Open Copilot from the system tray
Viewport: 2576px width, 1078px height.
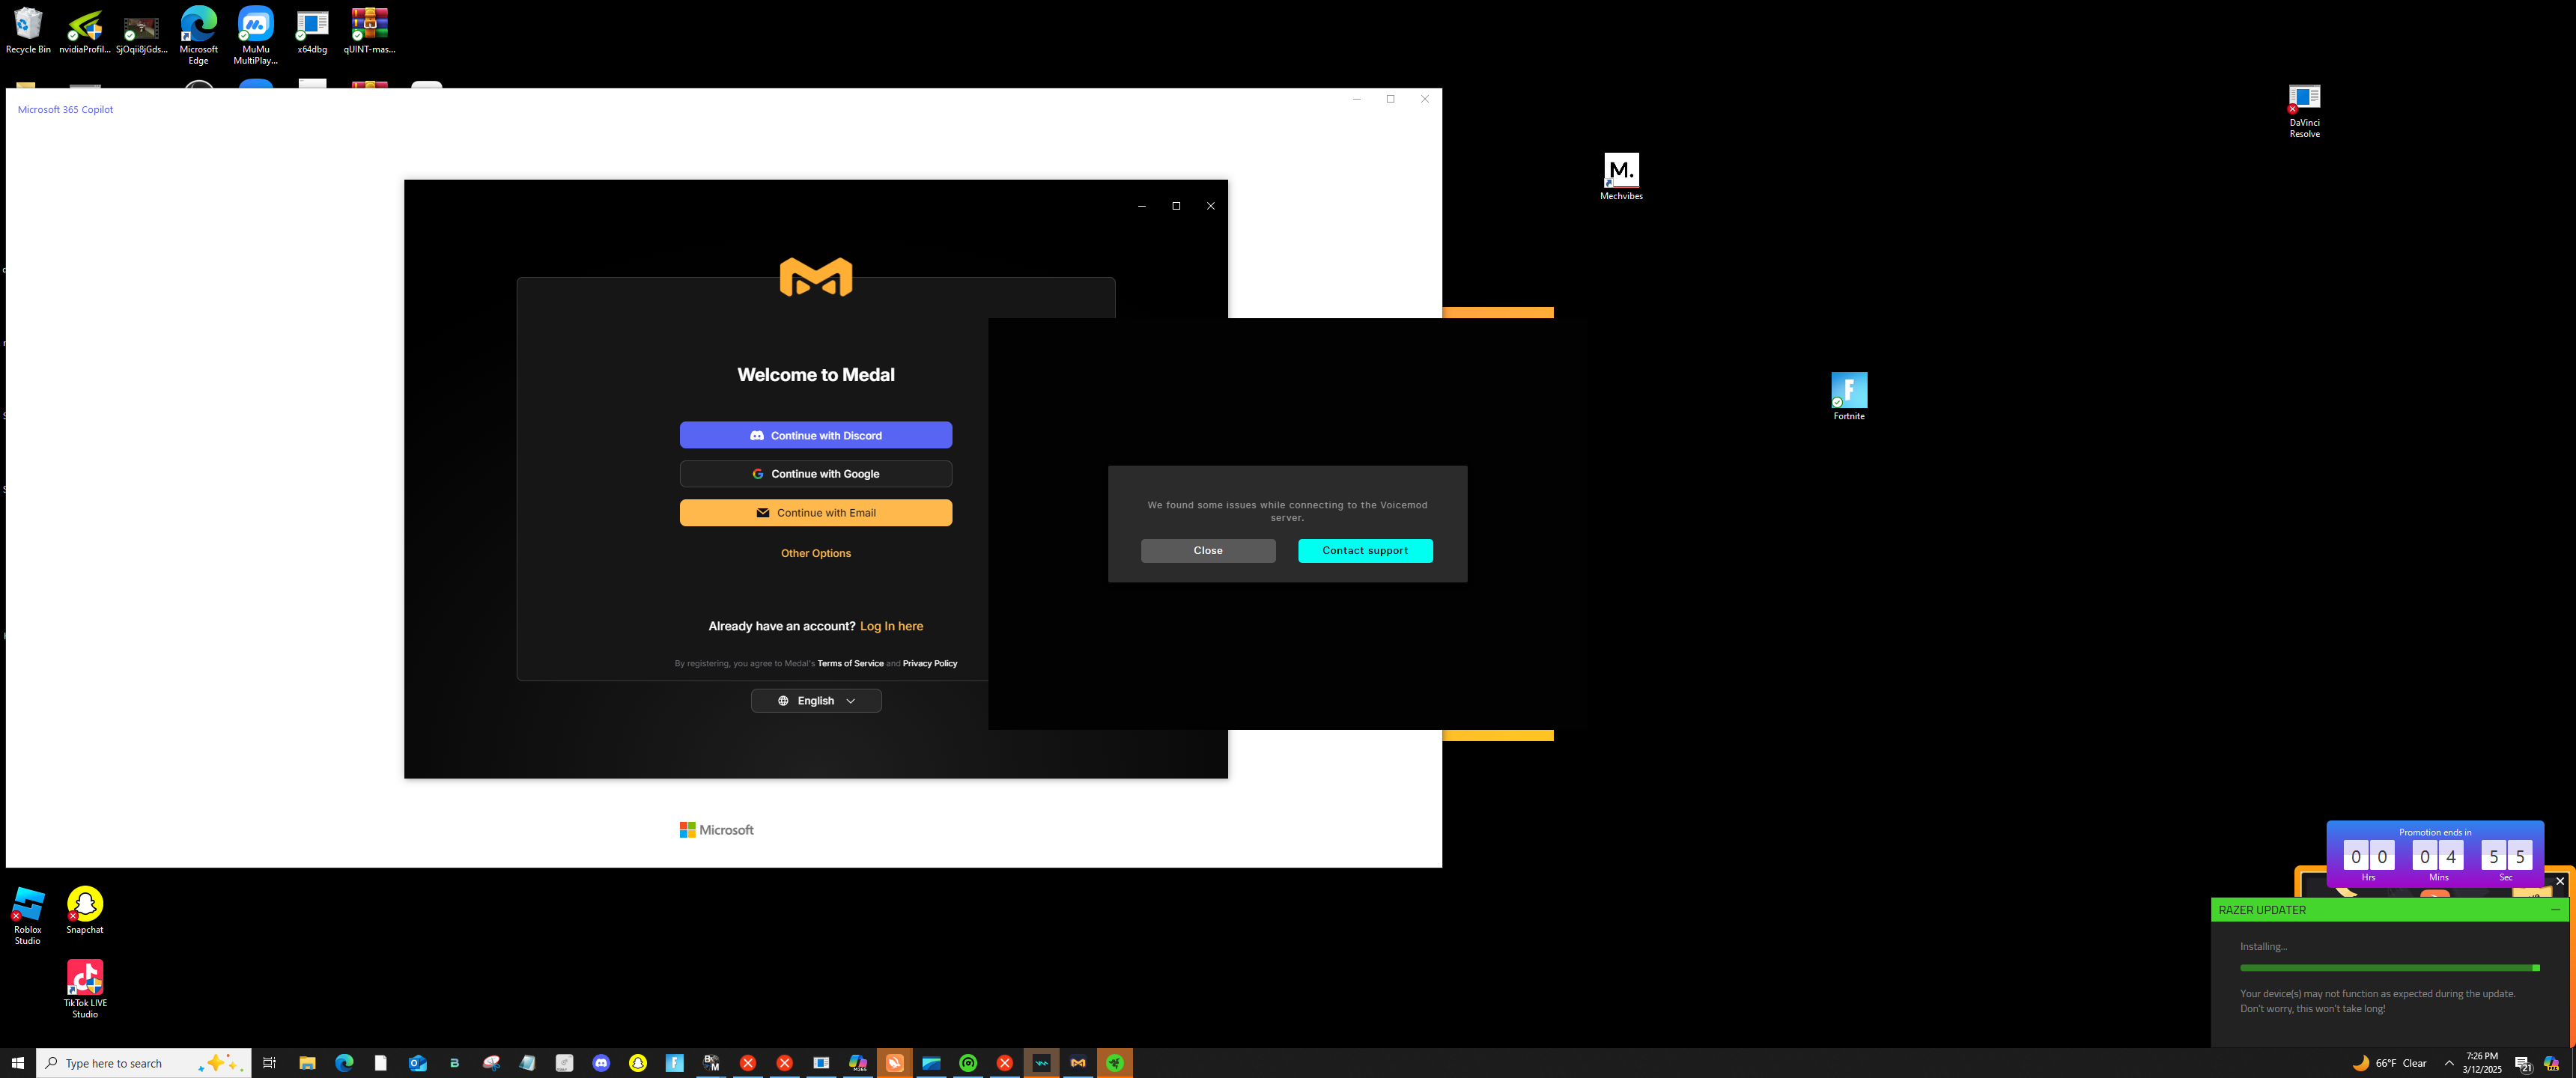2551,1063
